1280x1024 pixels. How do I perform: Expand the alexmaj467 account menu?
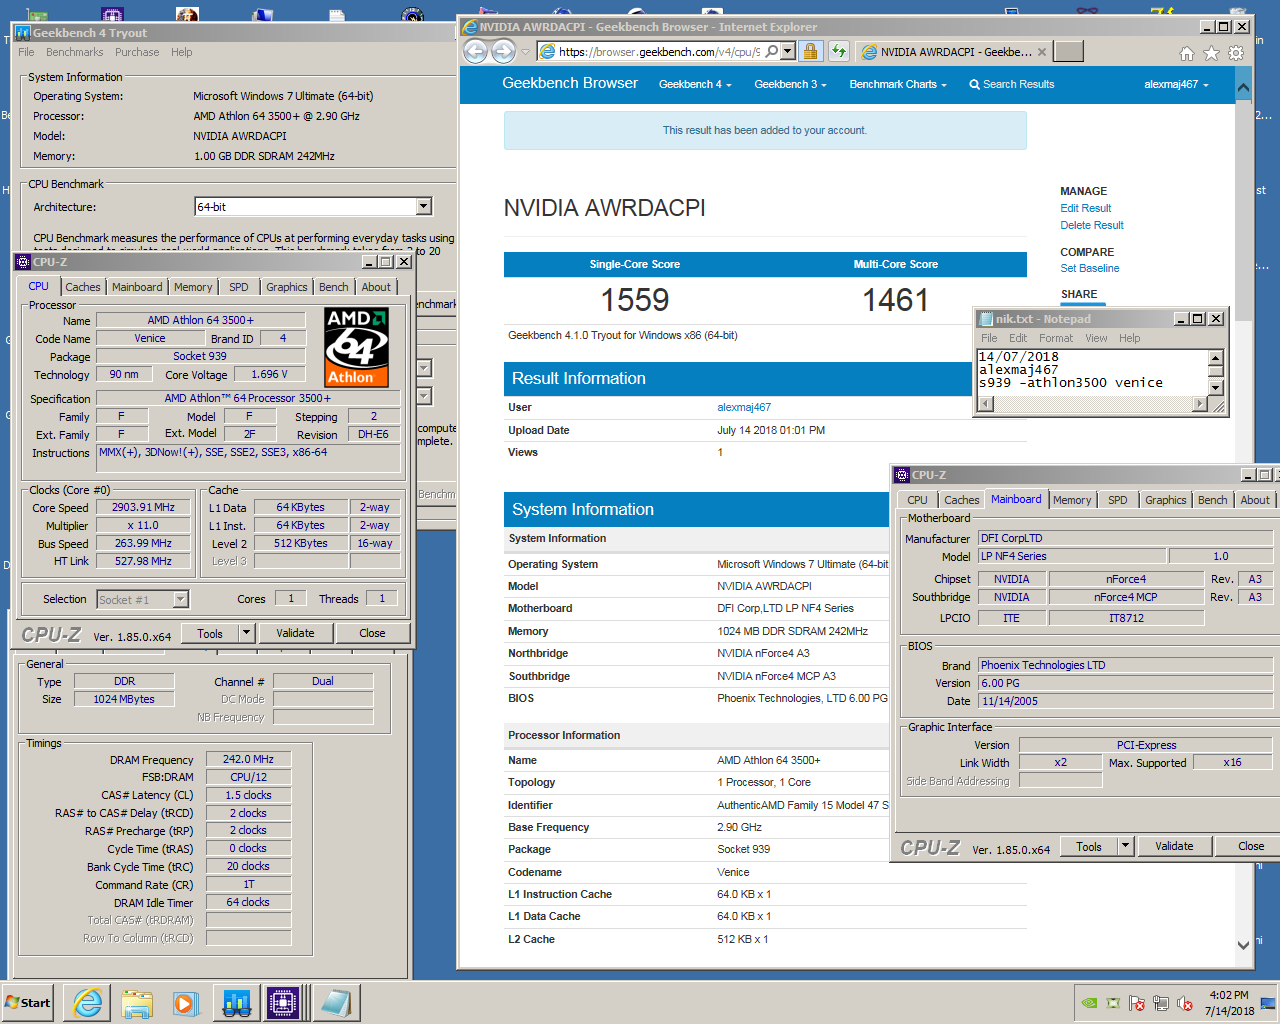pyautogui.click(x=1176, y=84)
